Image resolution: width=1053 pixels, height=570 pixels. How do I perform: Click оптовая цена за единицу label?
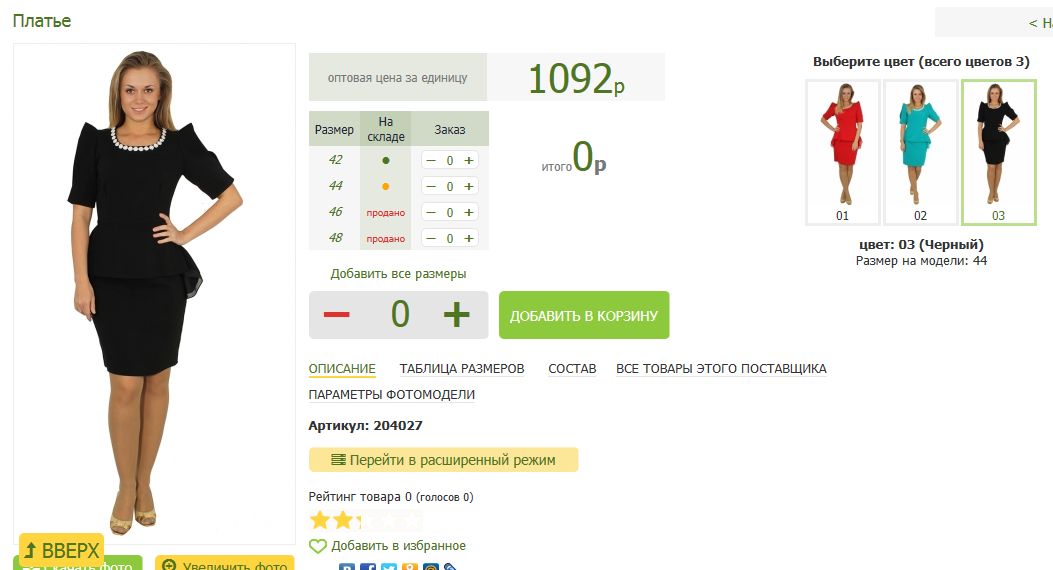click(x=398, y=78)
